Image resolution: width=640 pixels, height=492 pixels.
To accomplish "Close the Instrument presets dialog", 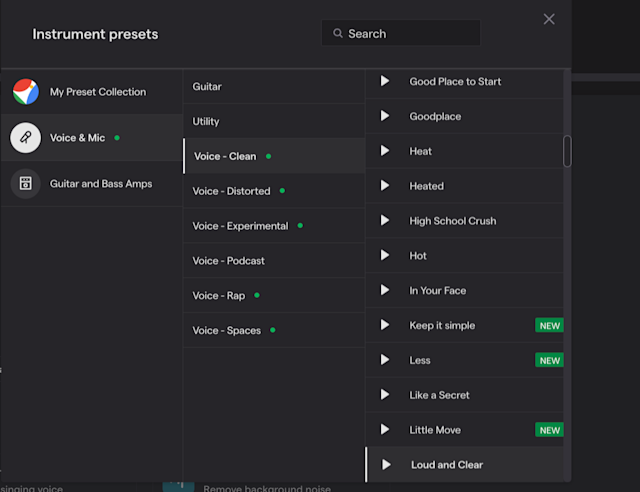I will point(549,19).
